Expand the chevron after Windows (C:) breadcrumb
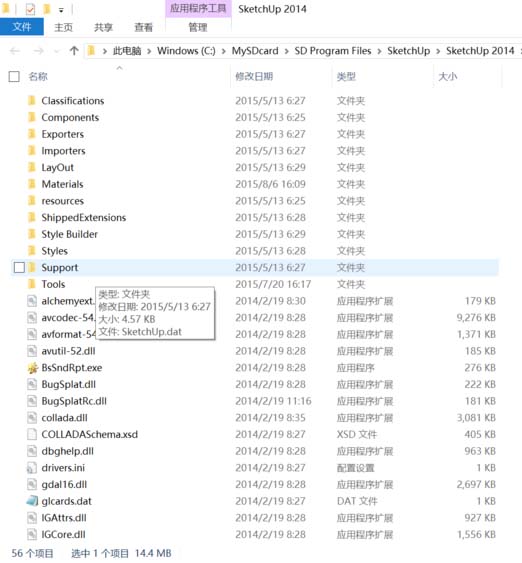The height and width of the screenshot is (563, 522). (224, 51)
